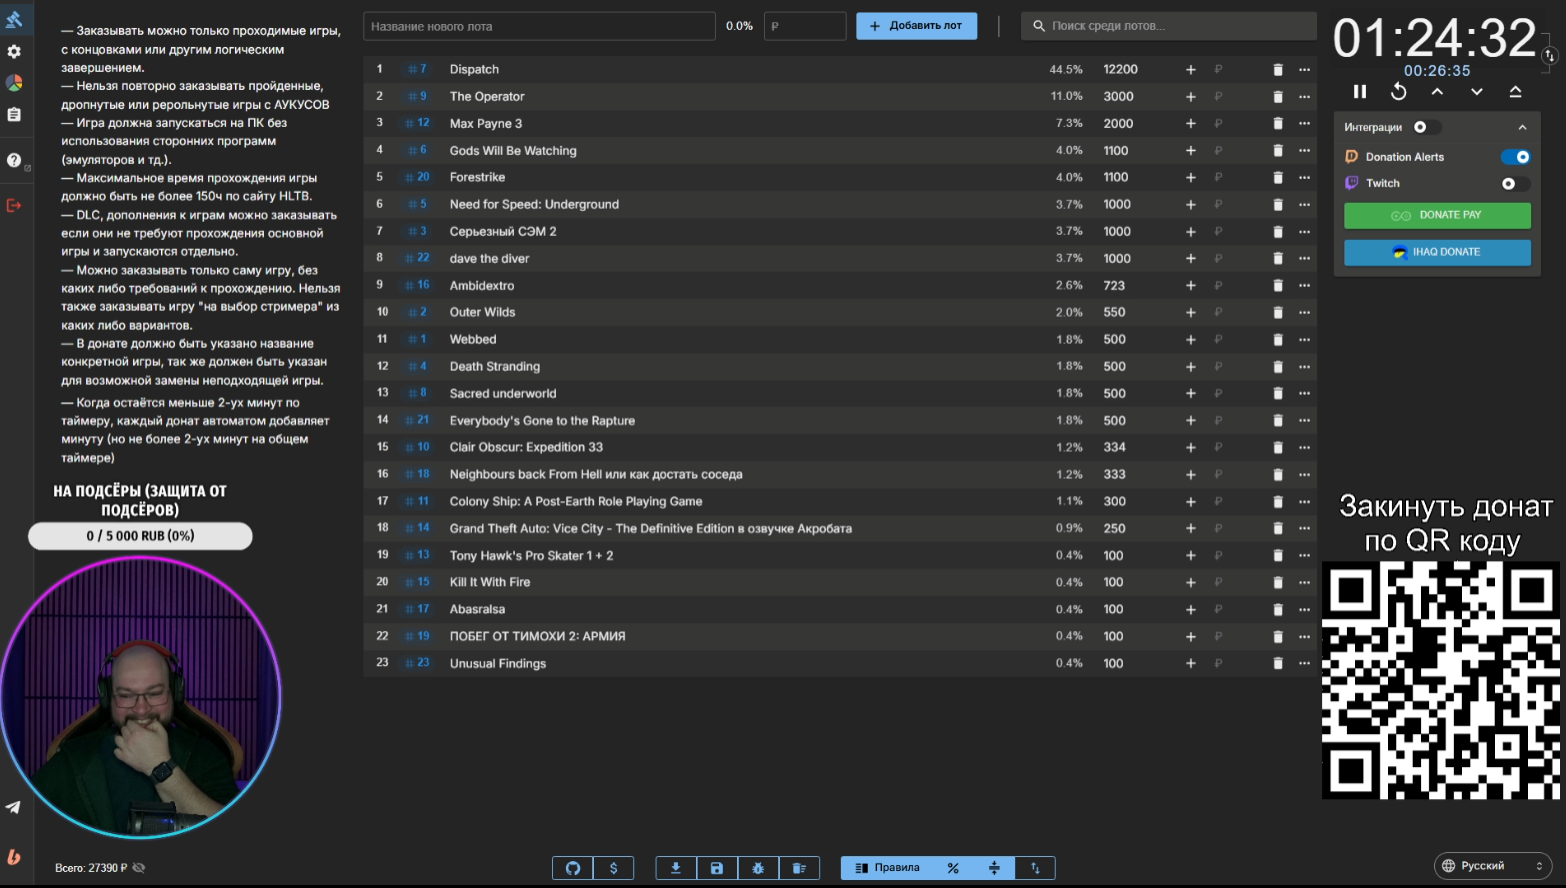Open the auction gavel page in sidebar
Viewport: 1566px width, 888px height.
14,19
